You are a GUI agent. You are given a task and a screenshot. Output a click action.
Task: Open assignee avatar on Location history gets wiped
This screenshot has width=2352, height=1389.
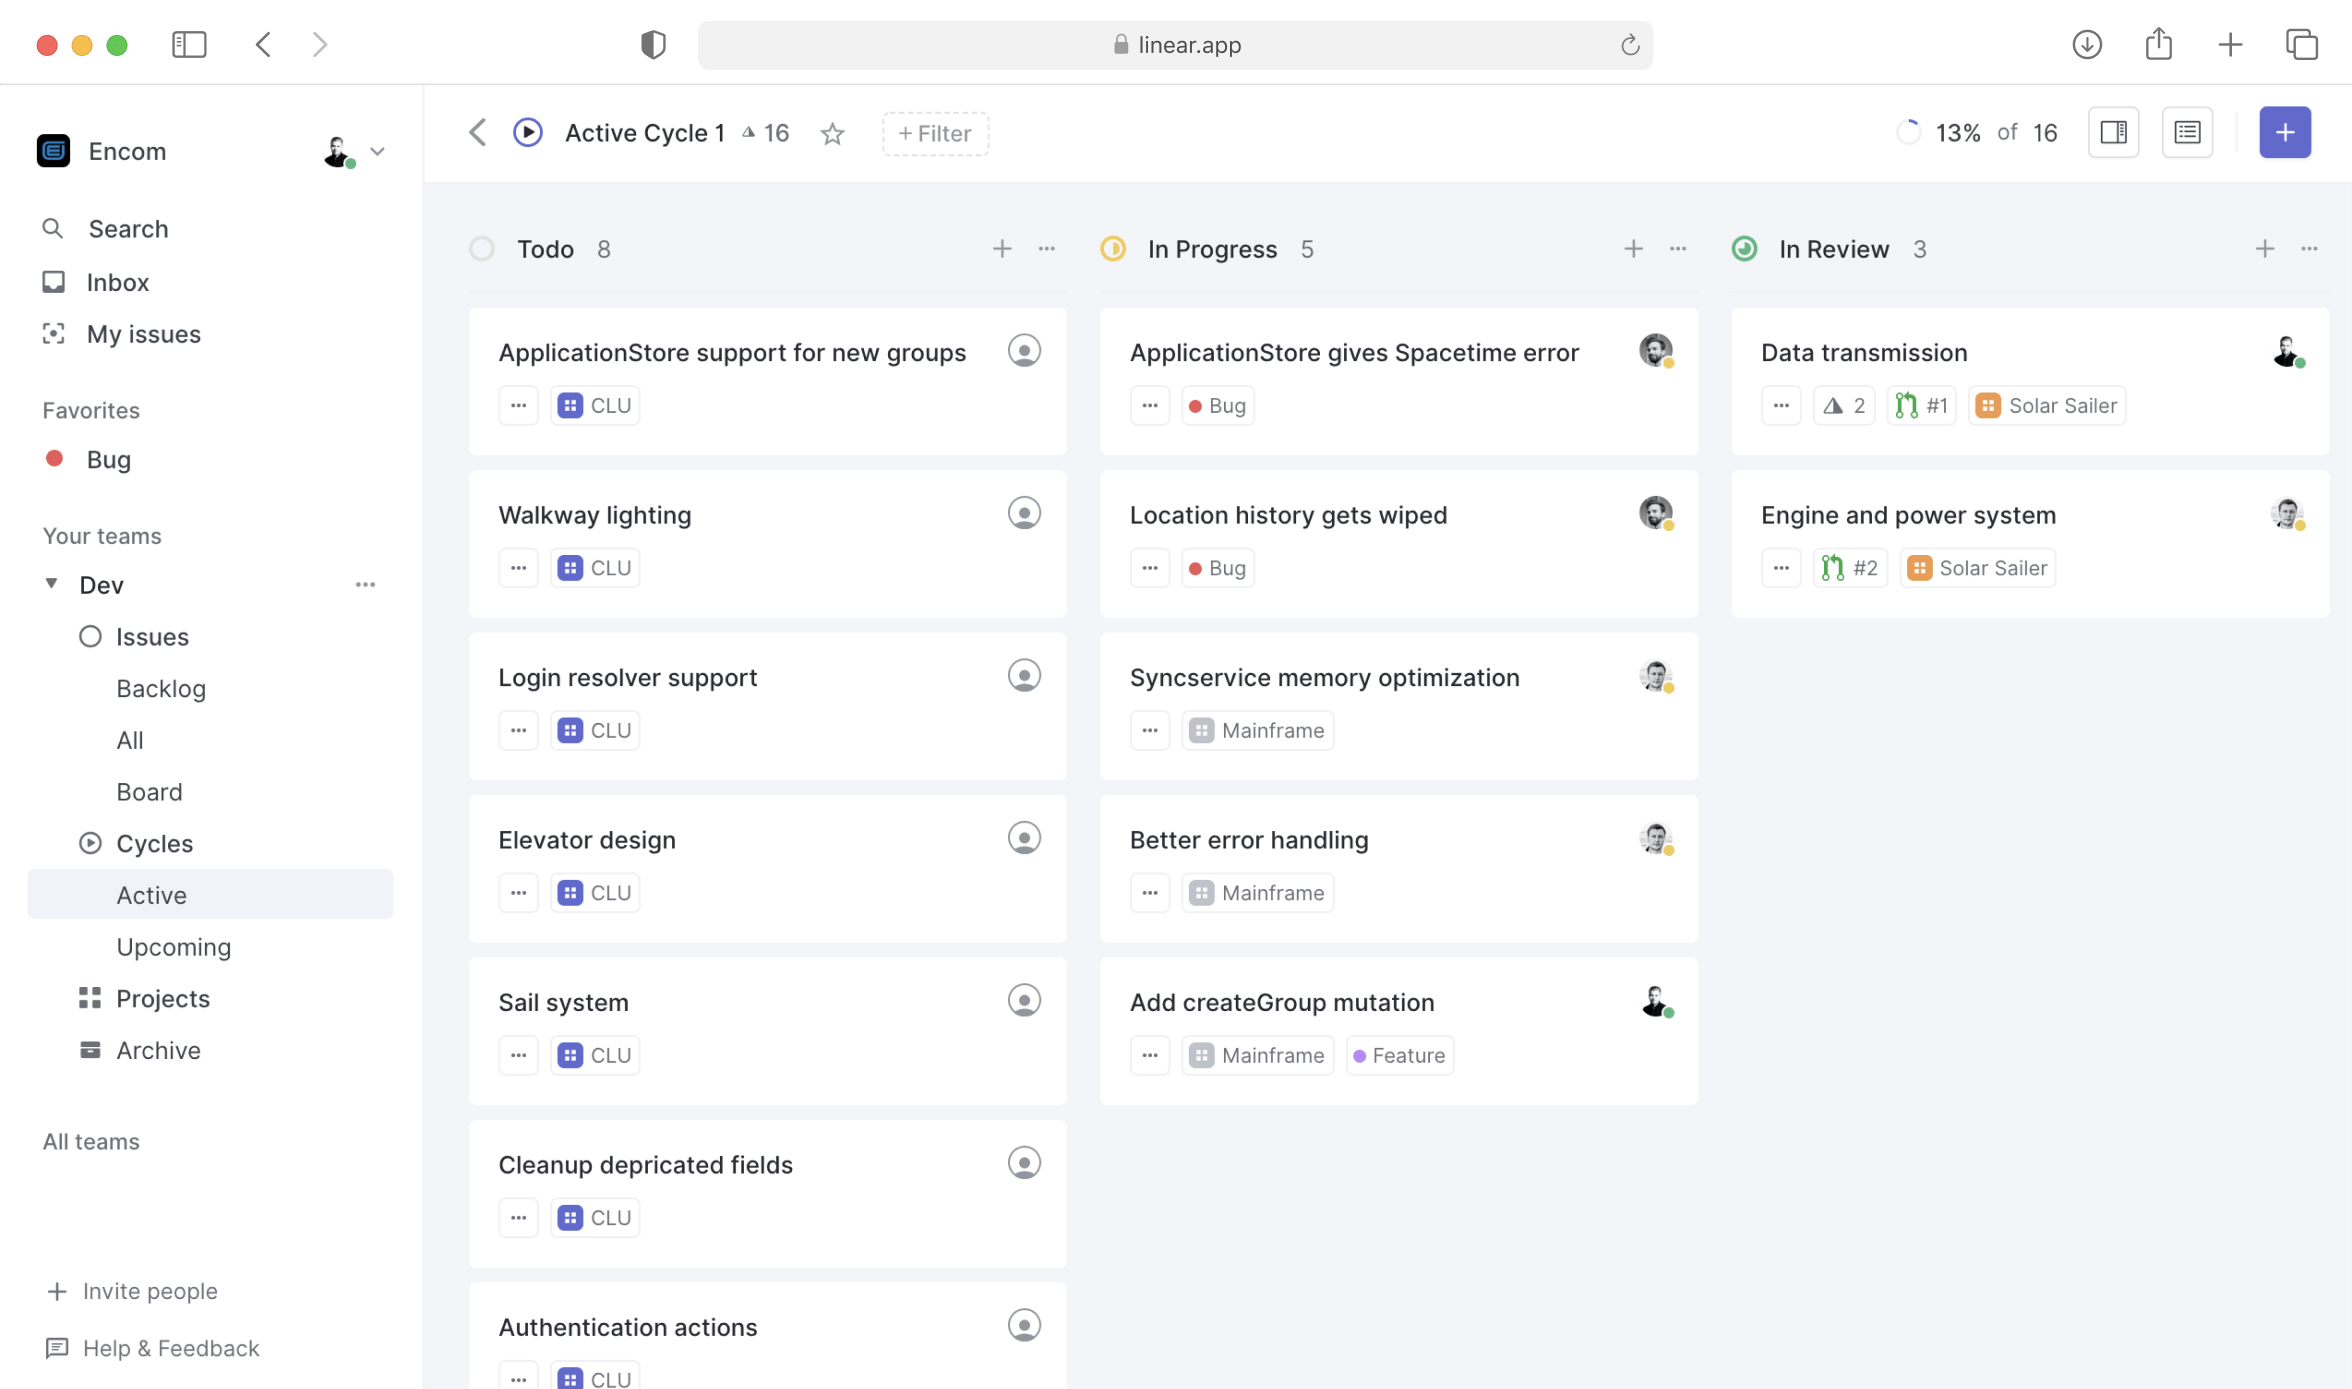(1656, 513)
